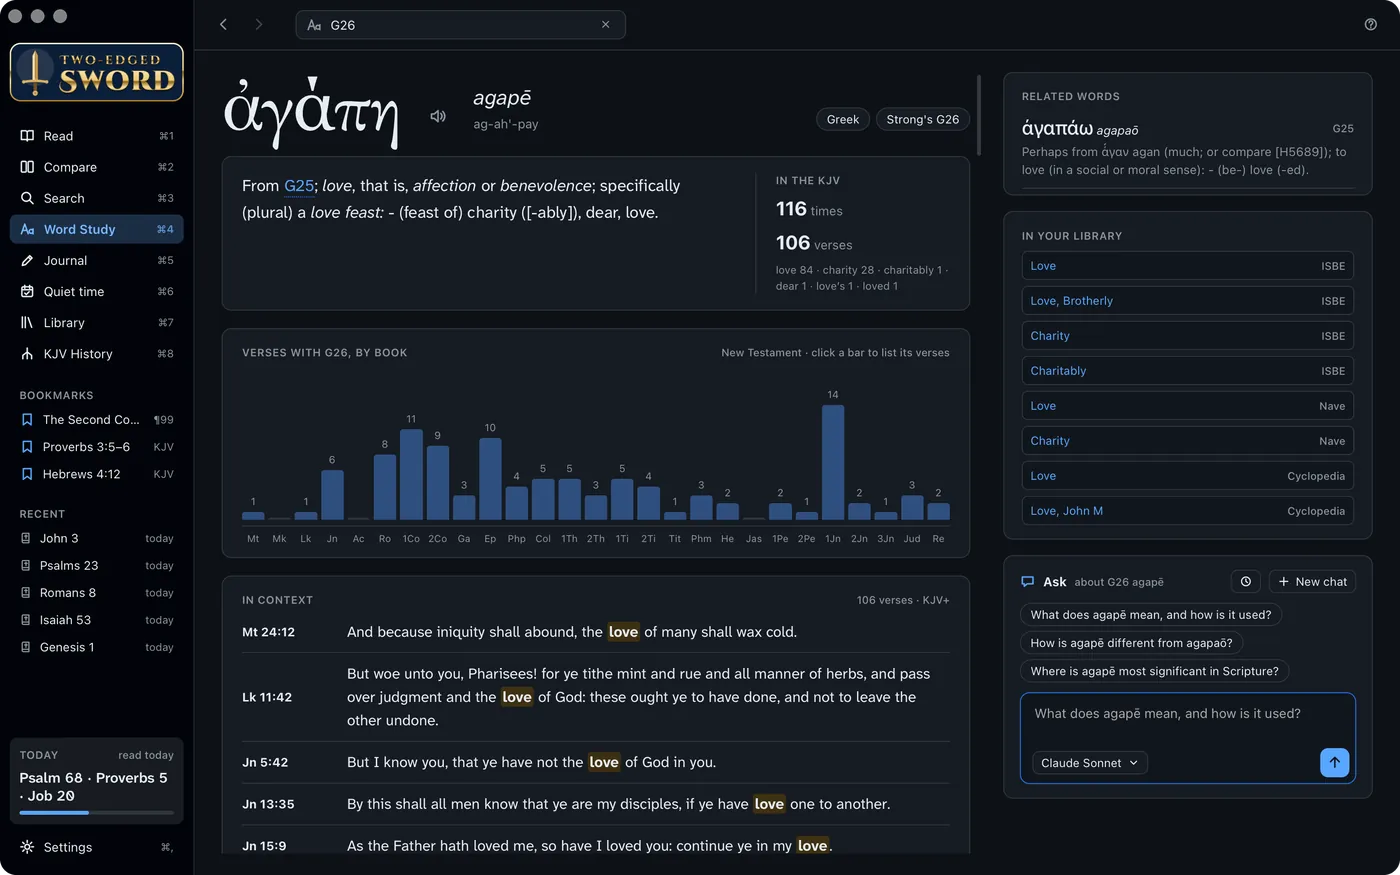Send the question with arrow button

coord(1334,762)
